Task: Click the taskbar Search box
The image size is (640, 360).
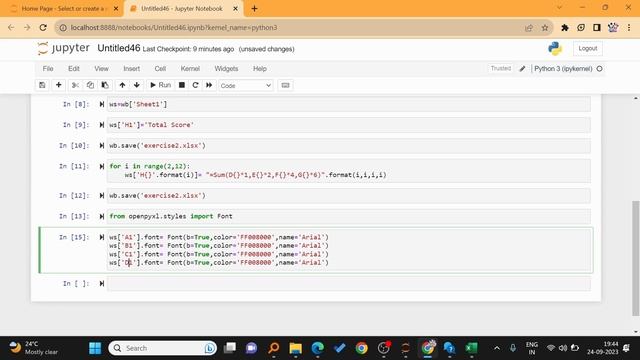Action: tap(162, 348)
